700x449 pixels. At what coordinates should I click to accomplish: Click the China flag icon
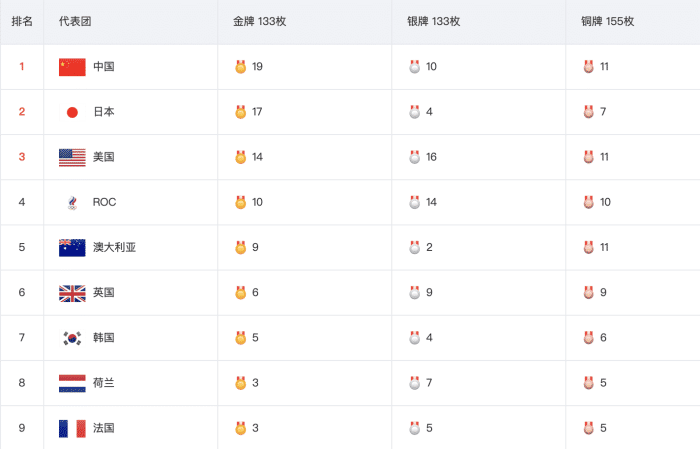pyautogui.click(x=72, y=67)
